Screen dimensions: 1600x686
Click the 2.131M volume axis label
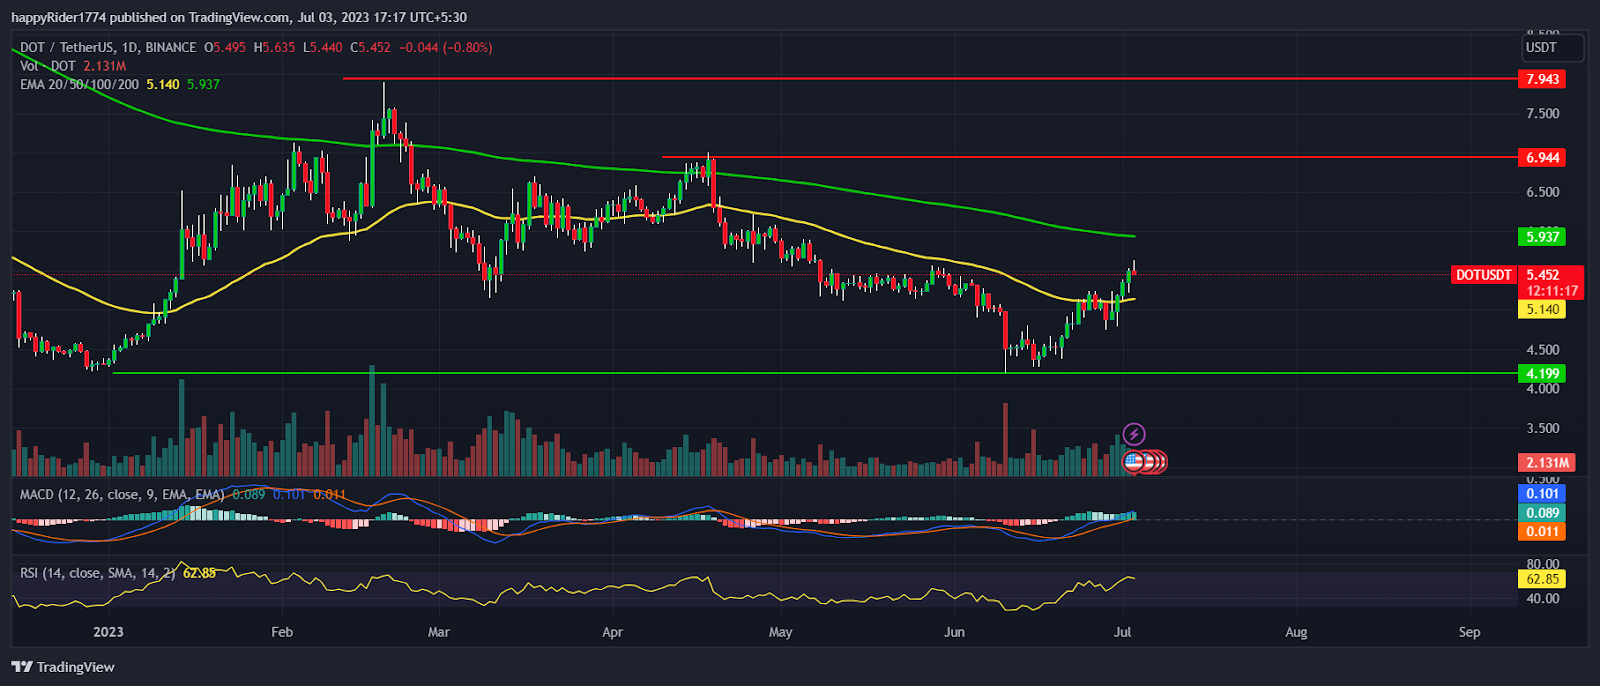[x=1547, y=463]
